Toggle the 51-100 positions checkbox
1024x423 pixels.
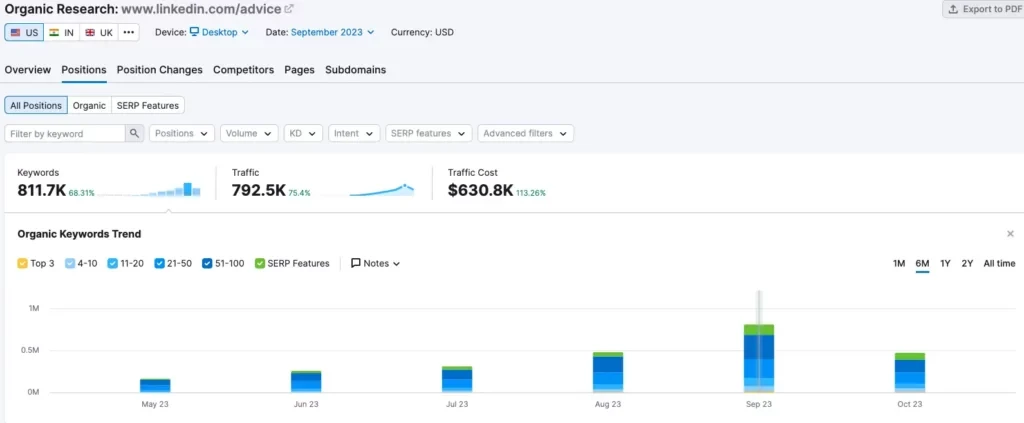click(x=207, y=264)
